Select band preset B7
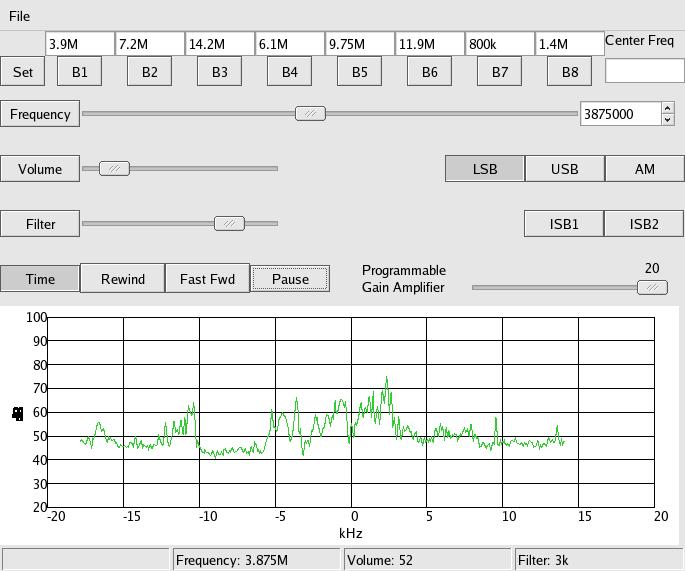Screen dimensions: 685x571 [x=499, y=71]
